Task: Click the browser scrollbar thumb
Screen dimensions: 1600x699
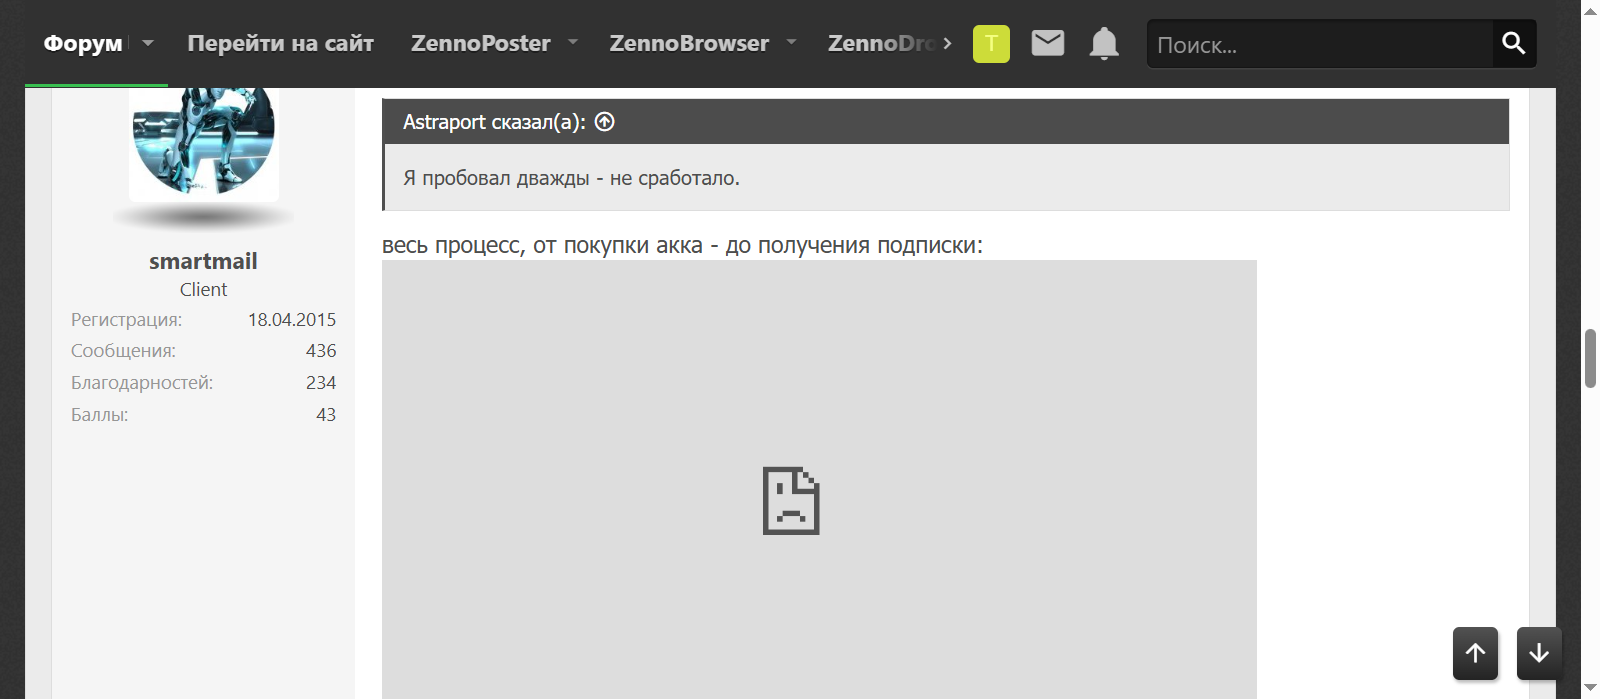Action: pos(1590,358)
